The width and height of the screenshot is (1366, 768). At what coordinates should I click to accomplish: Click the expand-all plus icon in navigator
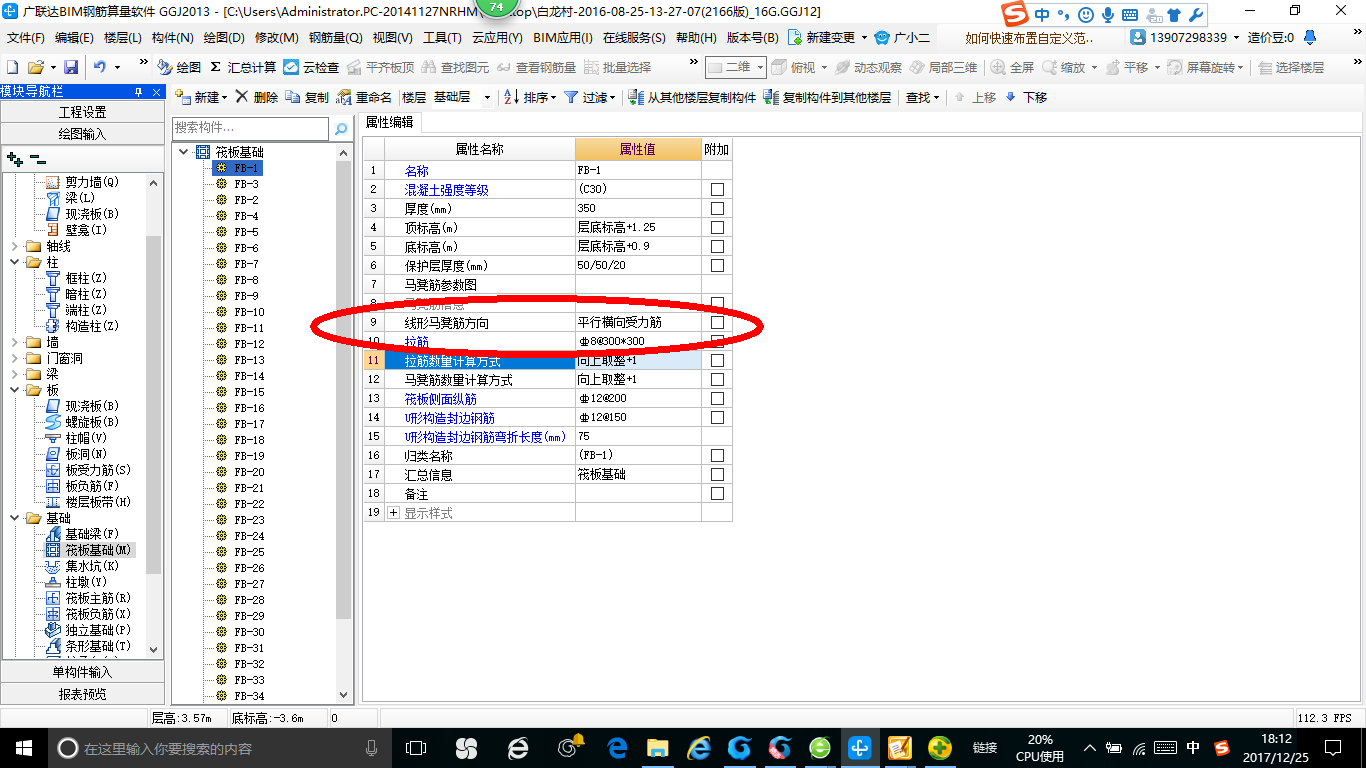click(14, 159)
